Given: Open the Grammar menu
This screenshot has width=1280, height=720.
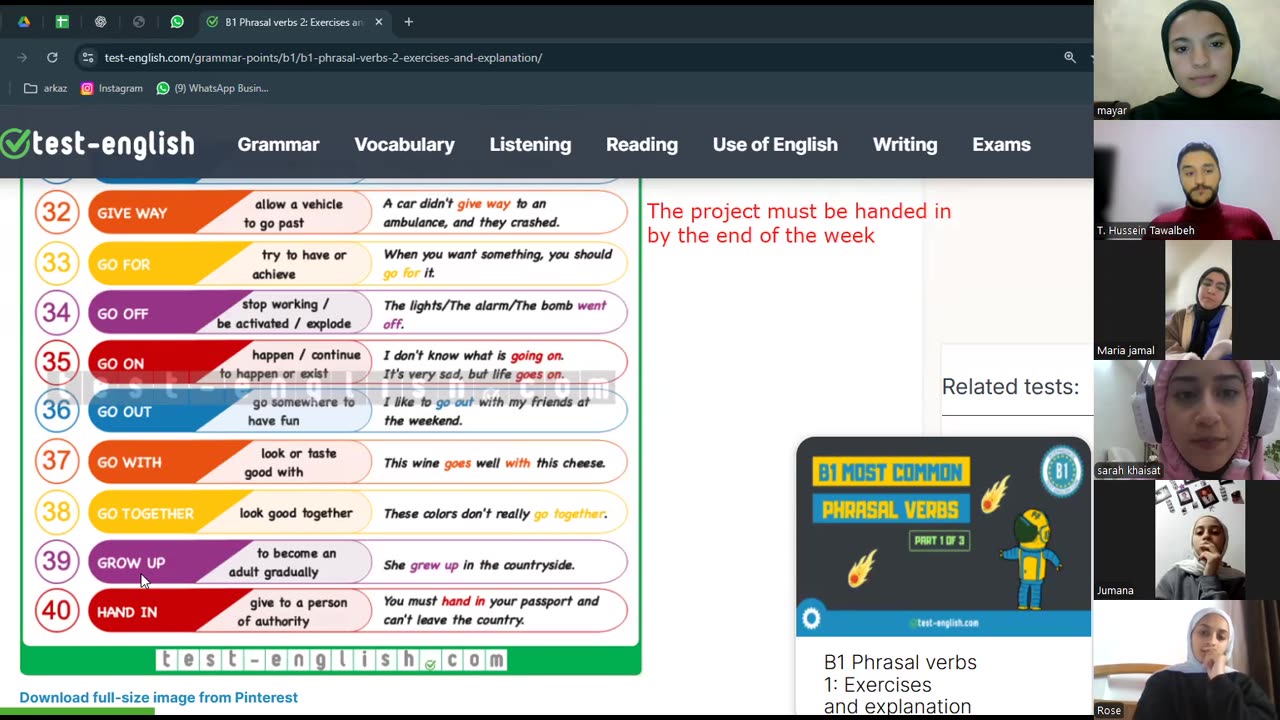Looking at the screenshot, I should point(278,145).
